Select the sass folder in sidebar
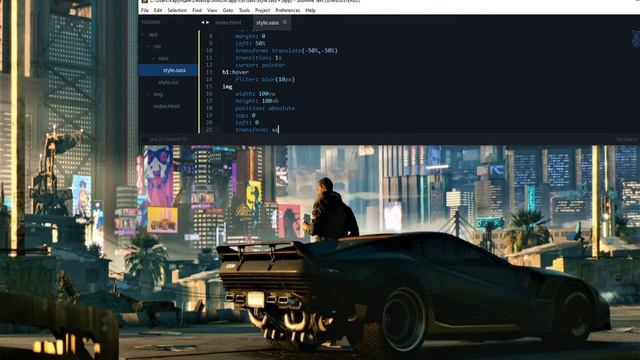The height and width of the screenshot is (360, 640). pos(163,58)
